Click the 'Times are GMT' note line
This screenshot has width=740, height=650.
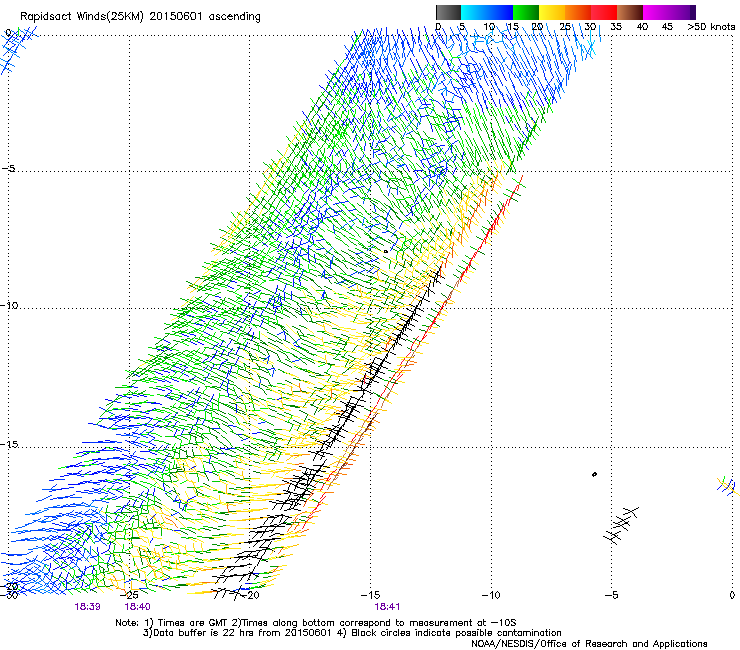[x=316, y=623]
